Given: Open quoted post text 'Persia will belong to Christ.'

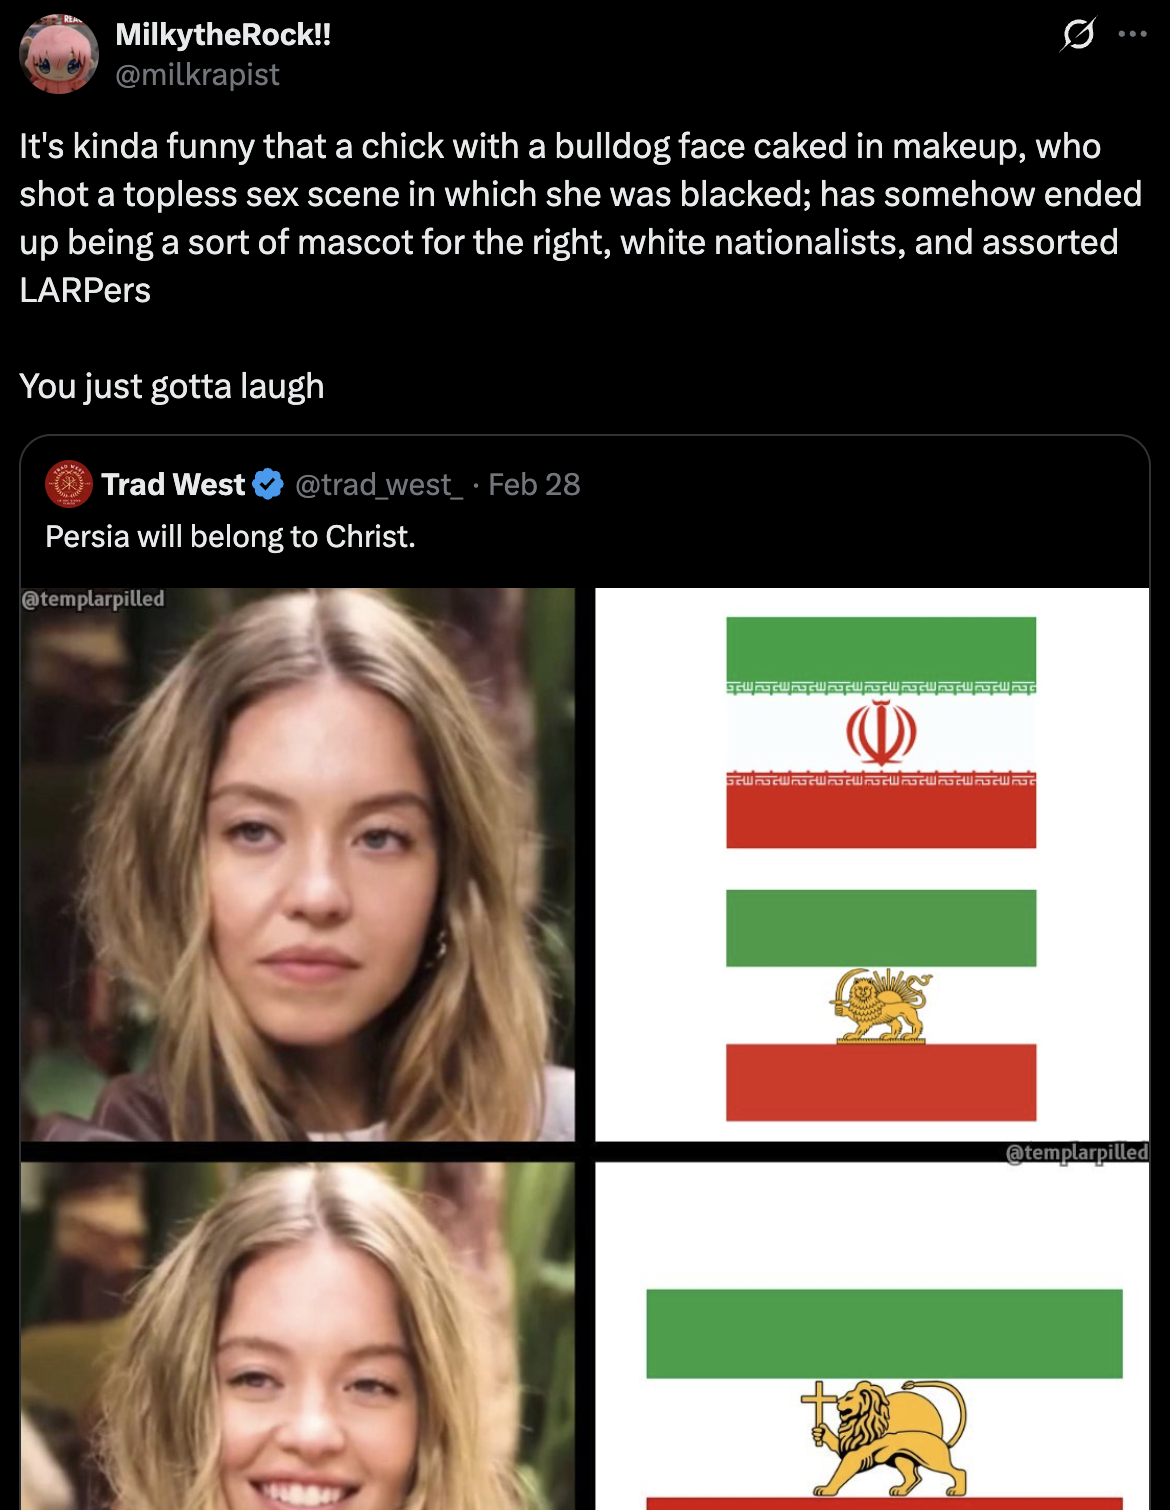Looking at the screenshot, I should (x=230, y=537).
